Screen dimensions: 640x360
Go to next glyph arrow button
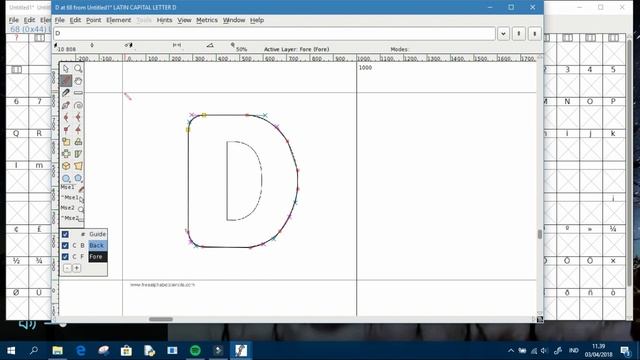tap(535, 34)
